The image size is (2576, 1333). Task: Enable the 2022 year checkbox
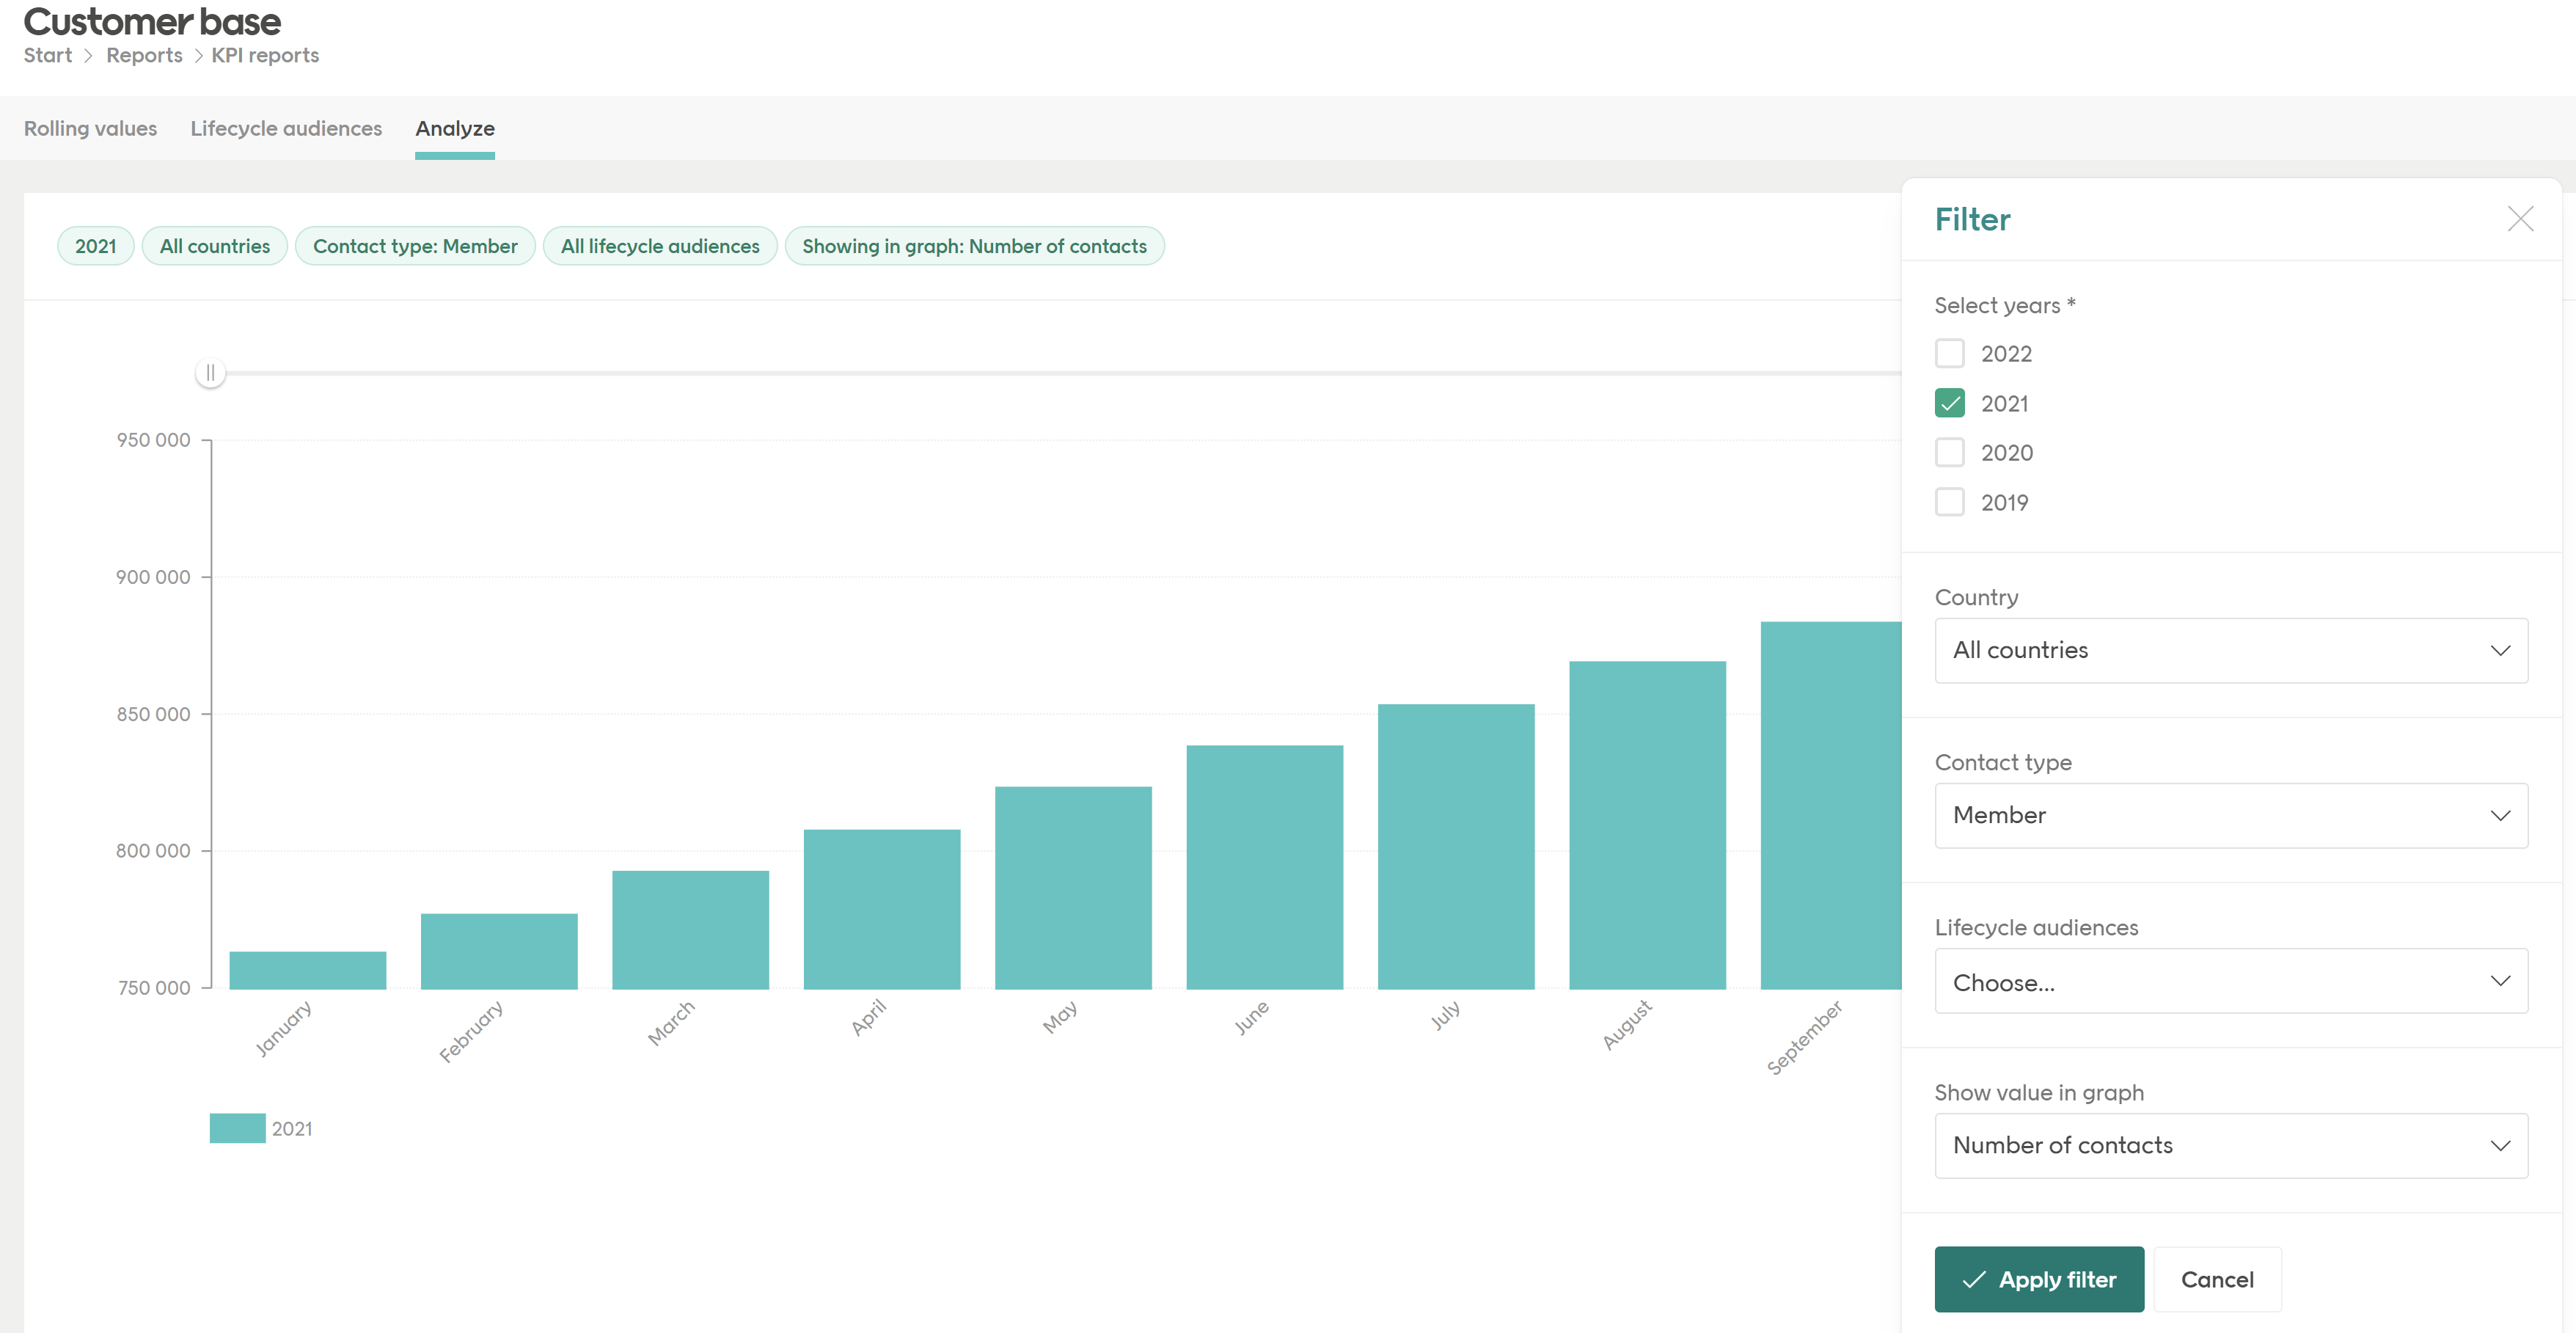pos(1949,353)
